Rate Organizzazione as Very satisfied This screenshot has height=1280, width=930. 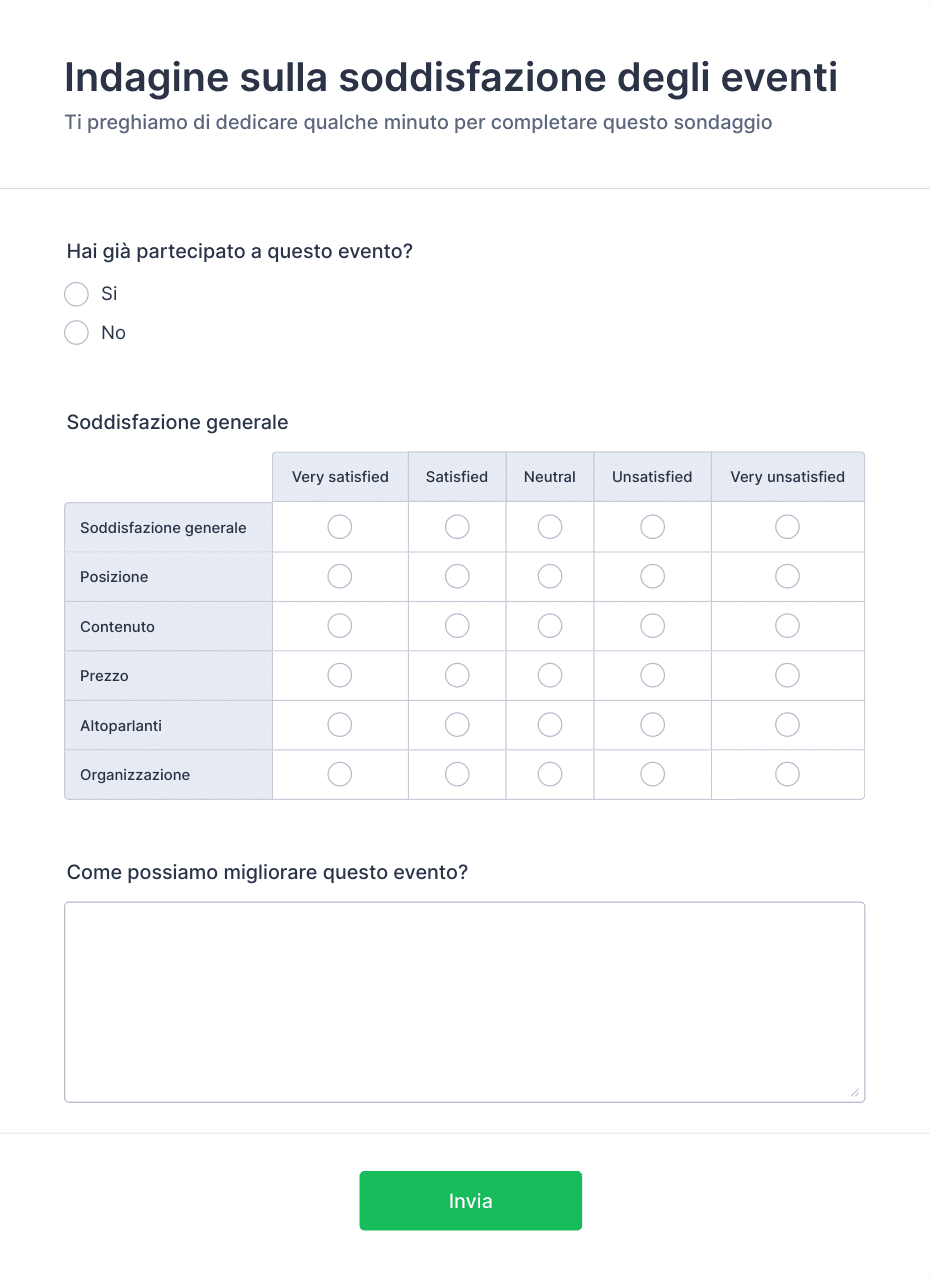pos(340,774)
